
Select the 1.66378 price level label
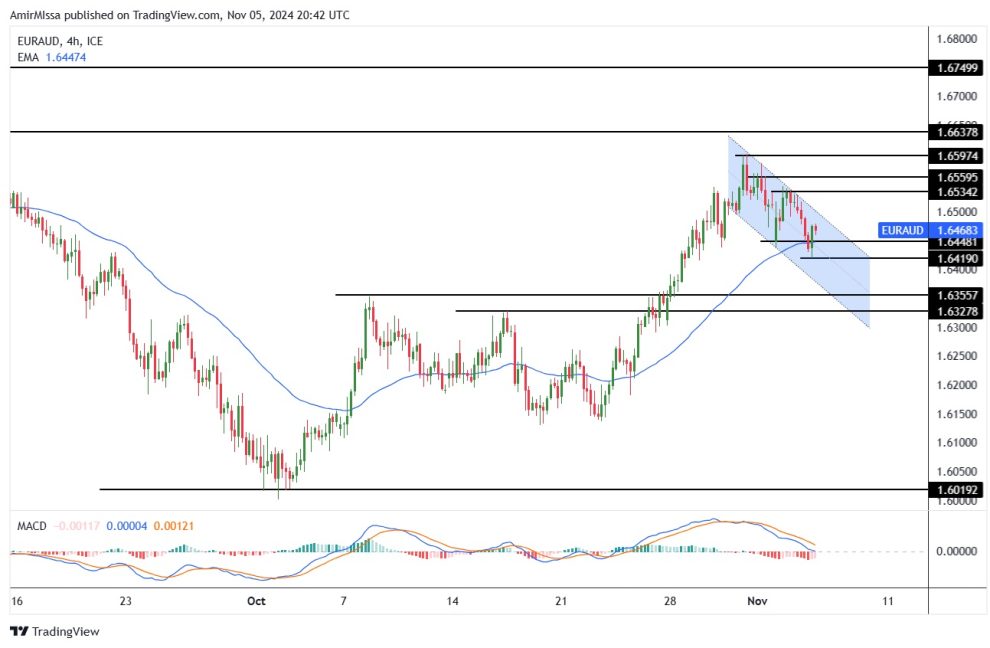coord(957,132)
